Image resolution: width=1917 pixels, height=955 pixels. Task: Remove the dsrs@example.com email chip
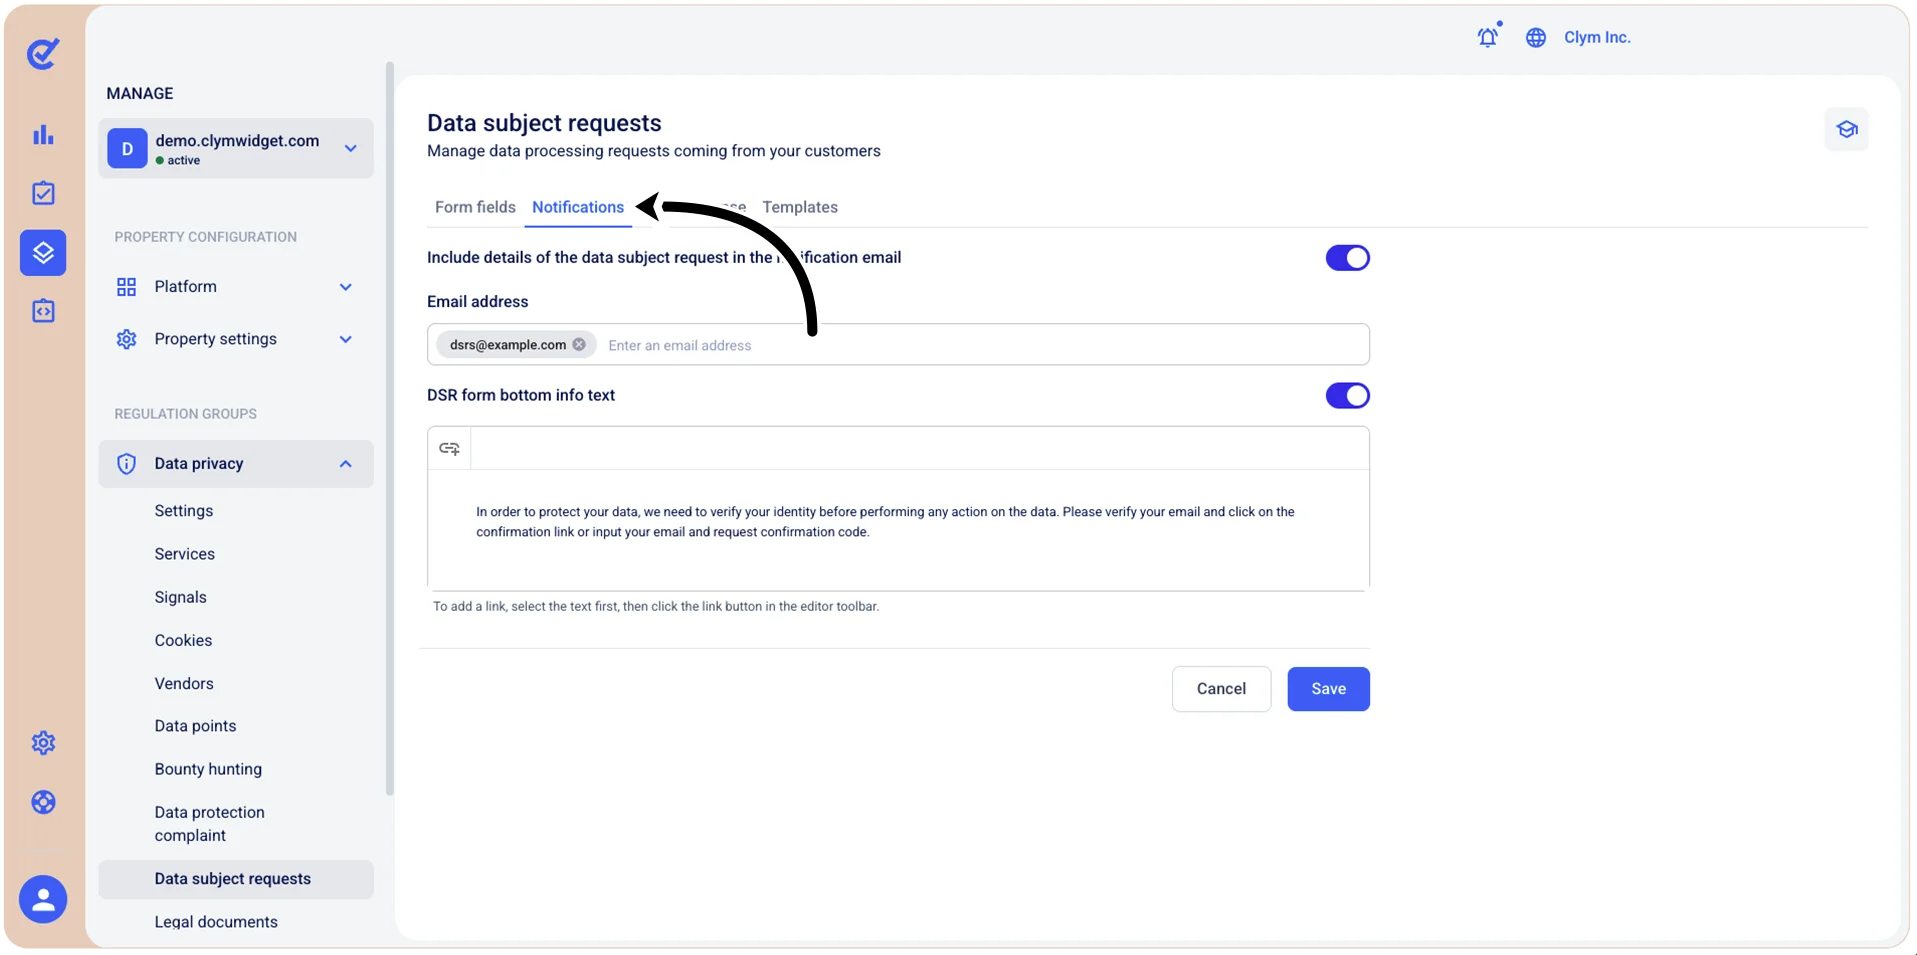(x=579, y=345)
